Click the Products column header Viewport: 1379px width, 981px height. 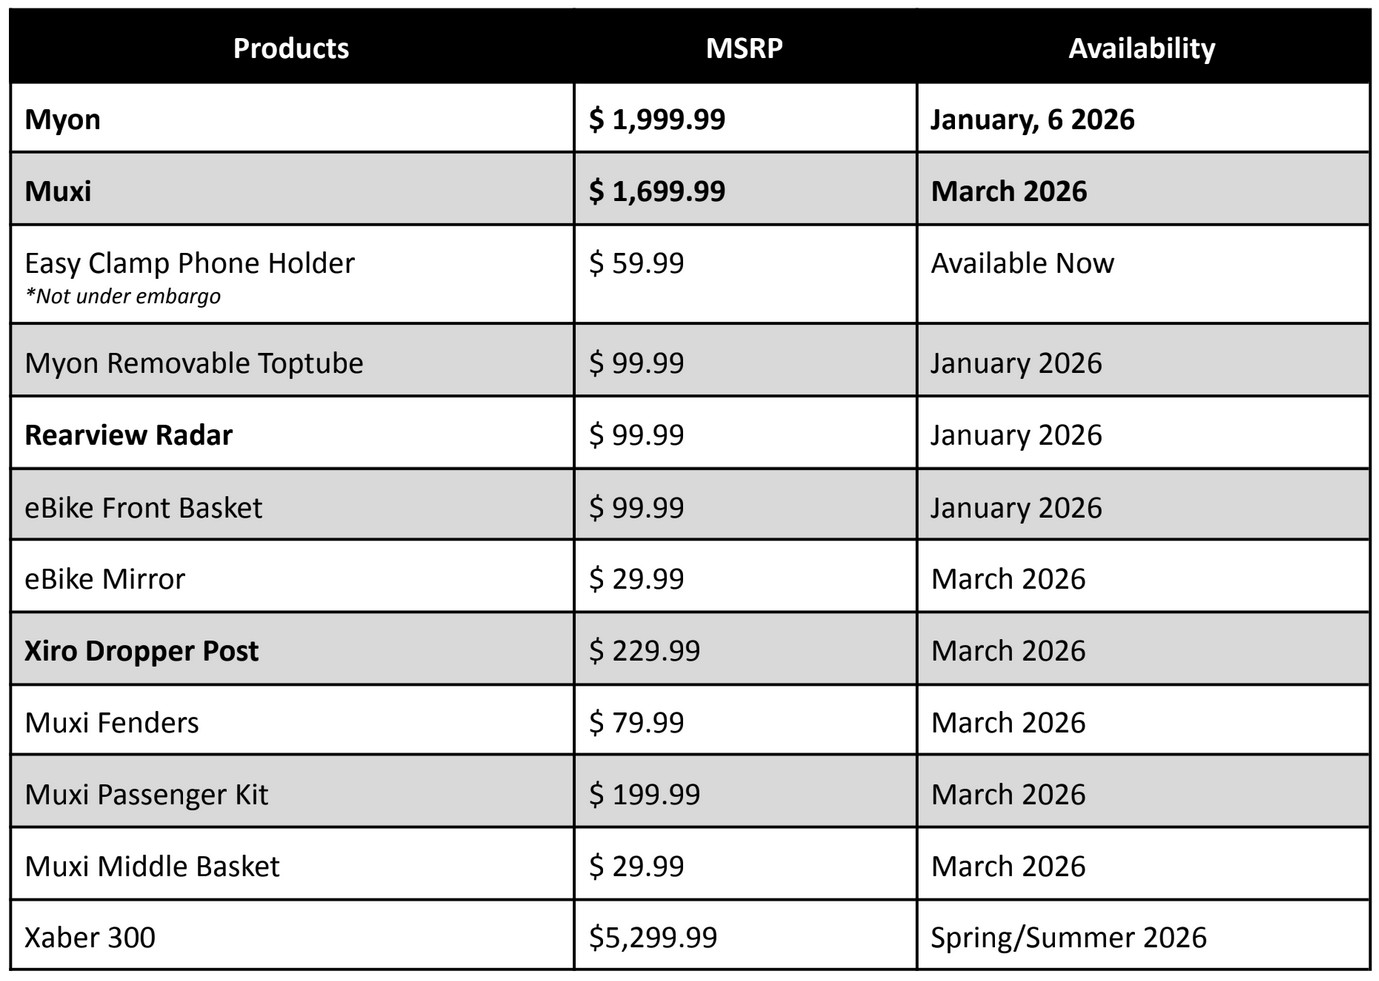click(x=291, y=48)
